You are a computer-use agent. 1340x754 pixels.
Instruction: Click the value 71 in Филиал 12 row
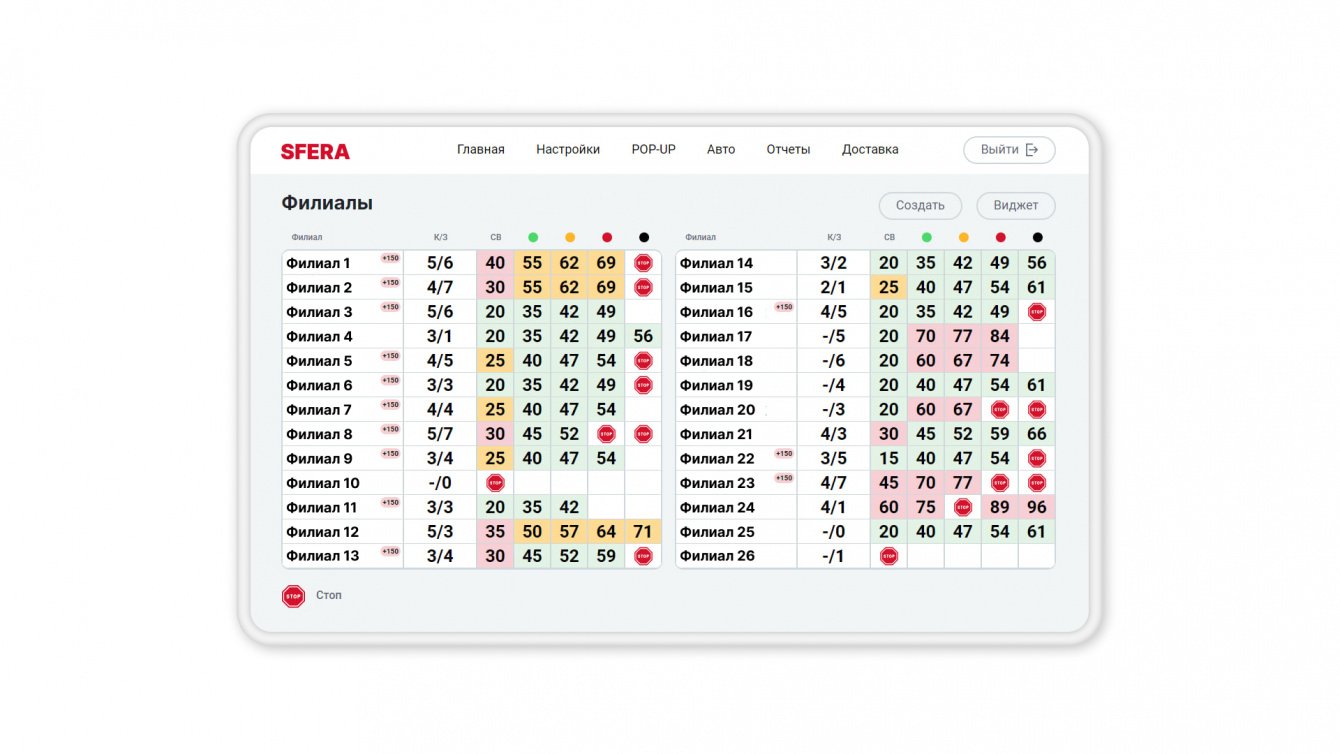pos(643,532)
